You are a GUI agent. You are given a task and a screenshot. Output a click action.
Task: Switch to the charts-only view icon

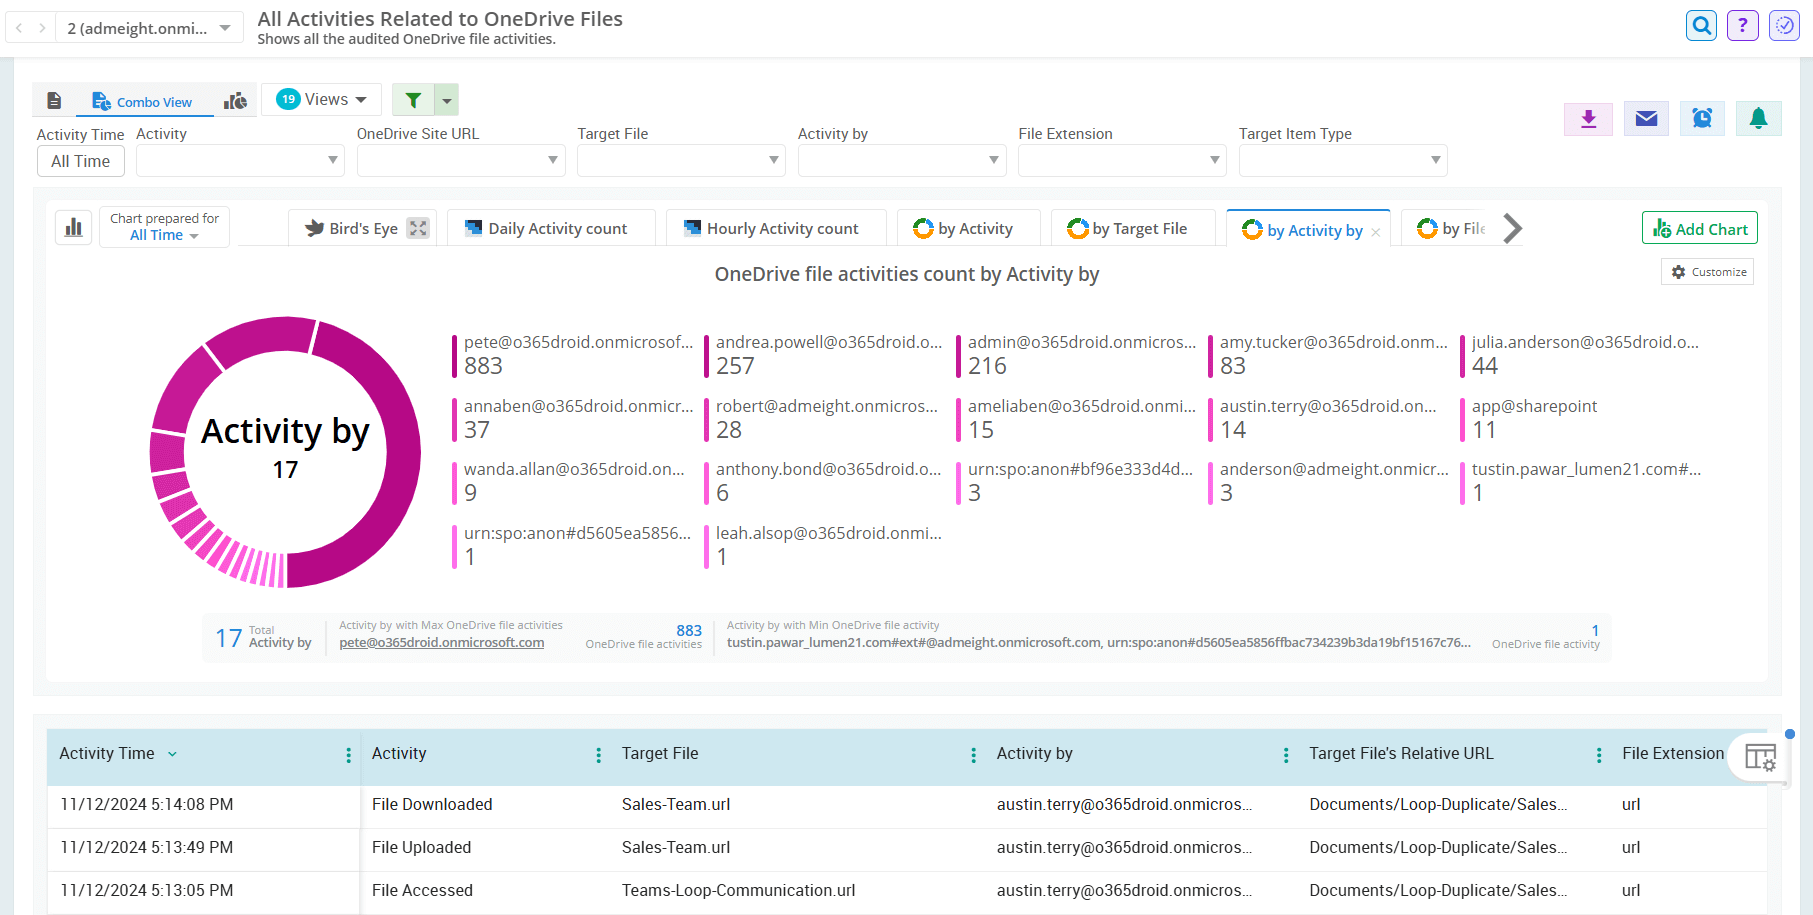(235, 100)
